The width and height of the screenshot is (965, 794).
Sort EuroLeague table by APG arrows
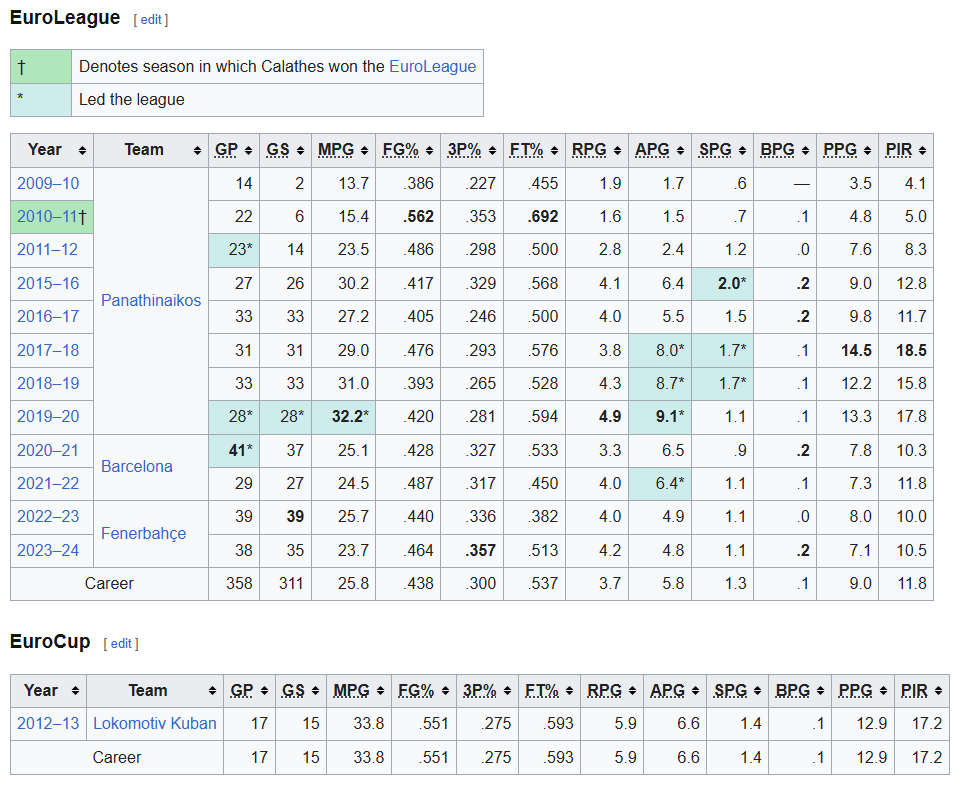tap(680, 151)
